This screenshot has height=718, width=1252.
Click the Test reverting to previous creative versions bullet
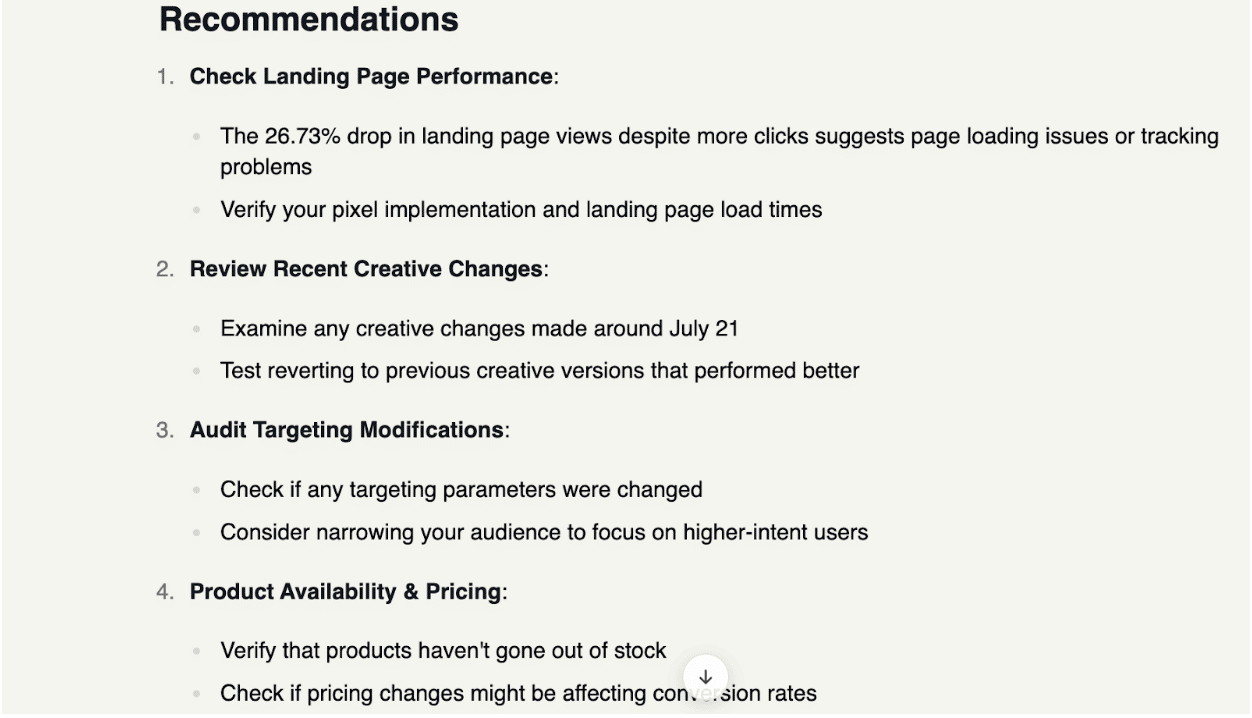click(x=540, y=370)
